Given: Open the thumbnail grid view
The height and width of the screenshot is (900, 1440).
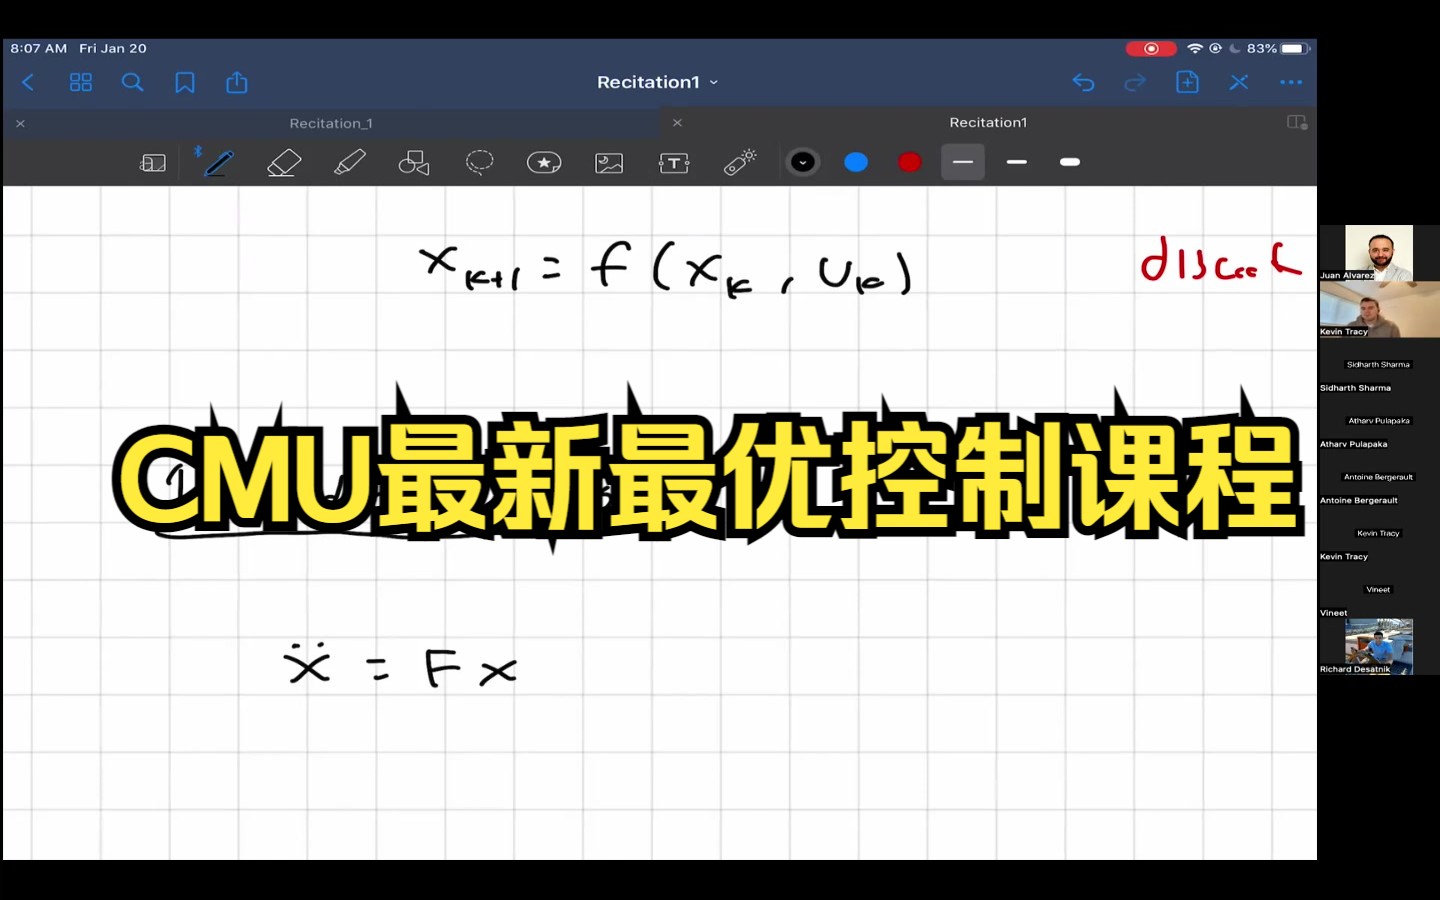Looking at the screenshot, I should [81, 82].
